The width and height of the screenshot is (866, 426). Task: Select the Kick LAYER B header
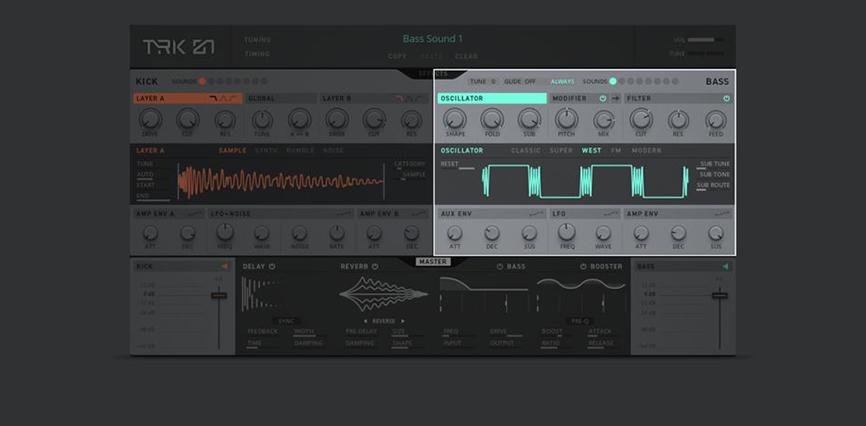coord(375,98)
